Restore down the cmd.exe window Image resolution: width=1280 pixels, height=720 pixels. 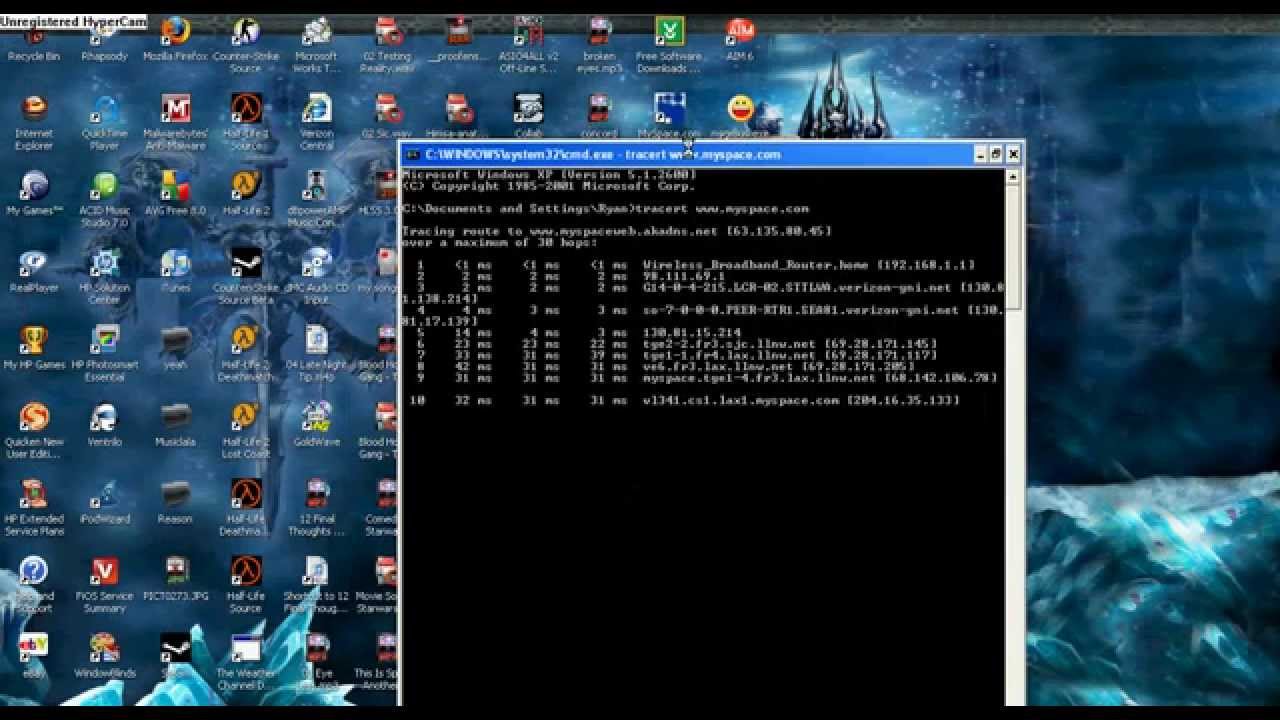pos(996,154)
